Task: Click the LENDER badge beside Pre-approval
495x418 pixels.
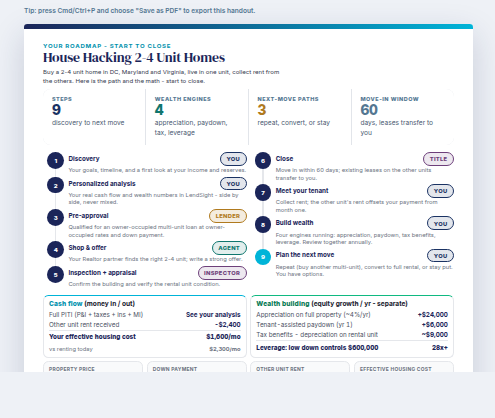Action: coord(228,216)
